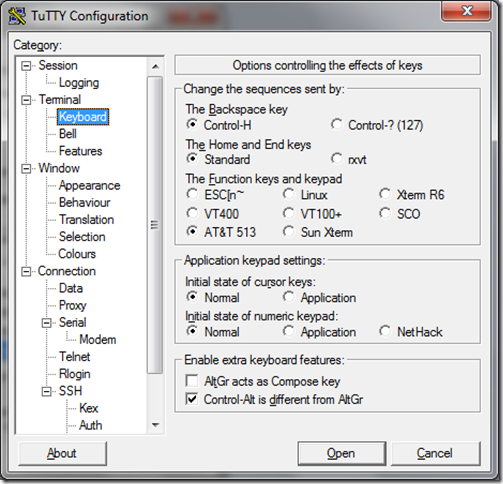503x484 pixels.
Task: Click the category list scrollbar down arrow
Action: tap(155, 425)
